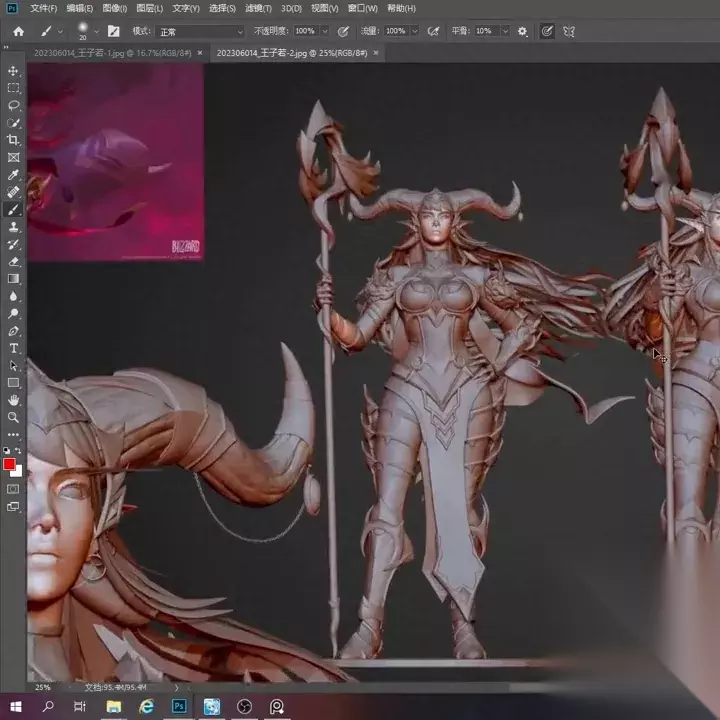The width and height of the screenshot is (720, 720).
Task: Select the Lasso tool
Action: pyautogui.click(x=14, y=105)
